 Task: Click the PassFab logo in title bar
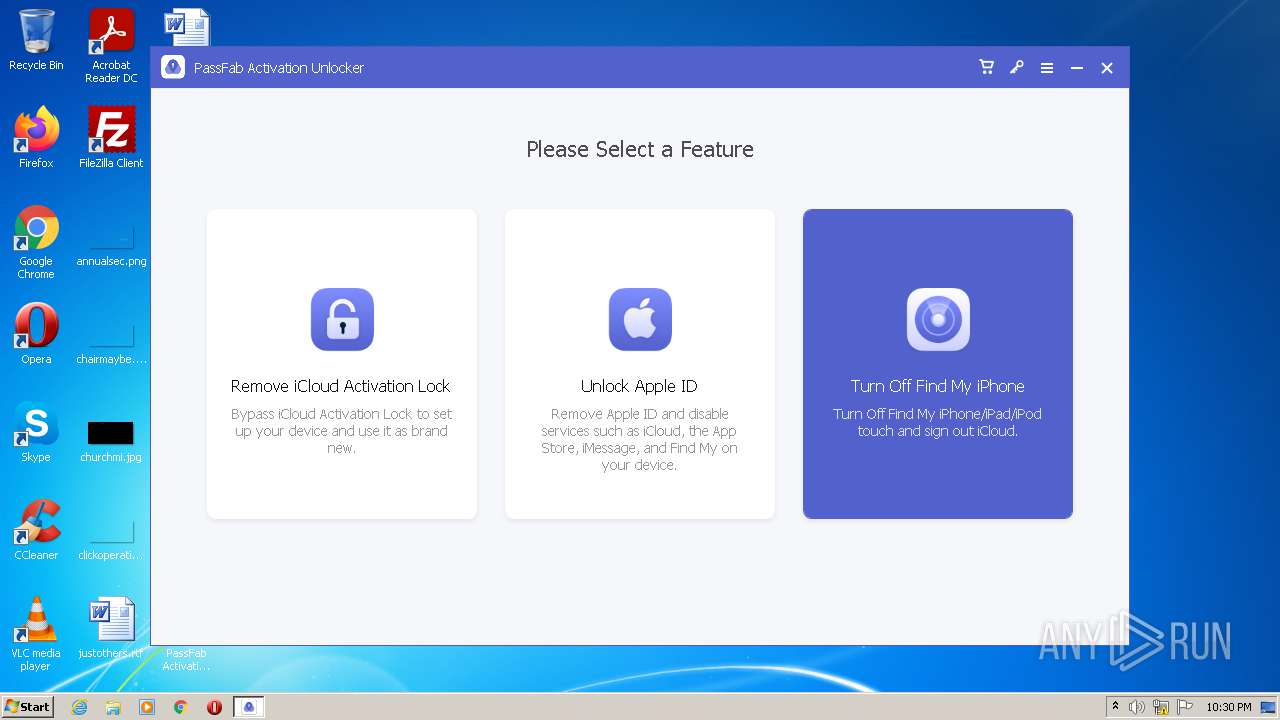click(x=173, y=67)
